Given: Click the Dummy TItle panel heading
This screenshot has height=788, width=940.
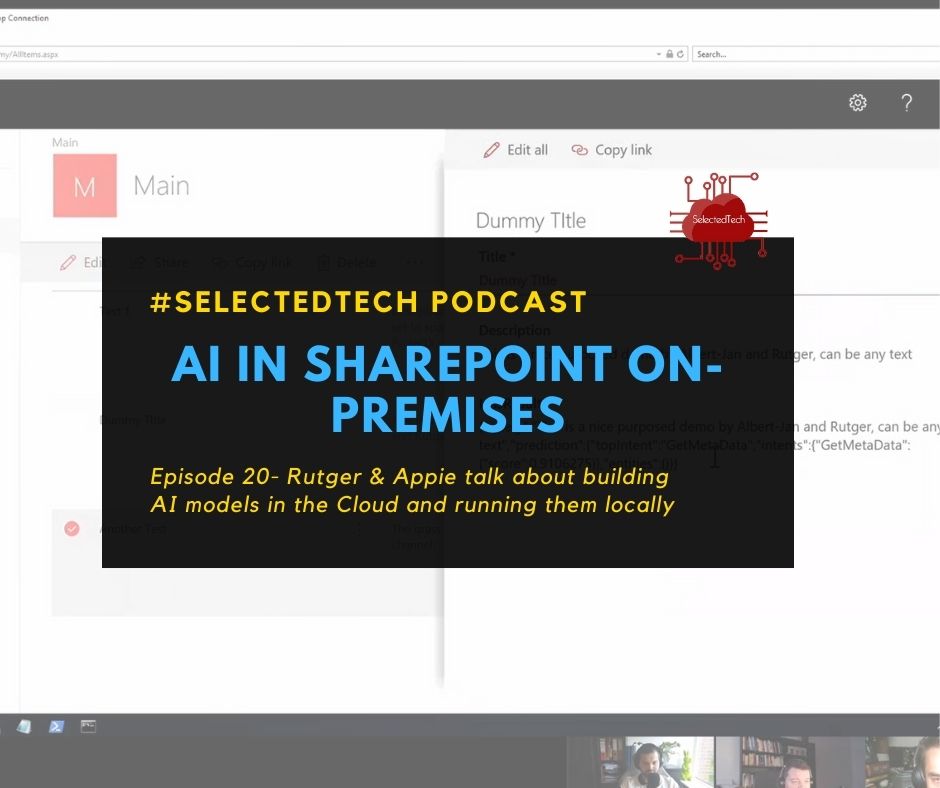Looking at the screenshot, I should pos(531,221).
